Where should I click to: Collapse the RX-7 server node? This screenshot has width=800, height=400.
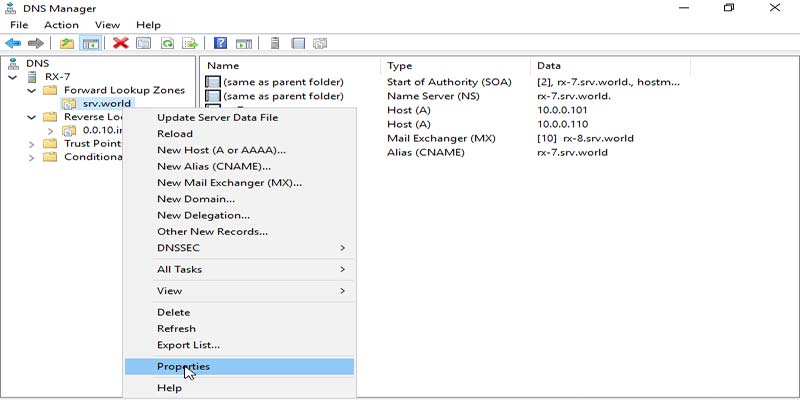13,77
